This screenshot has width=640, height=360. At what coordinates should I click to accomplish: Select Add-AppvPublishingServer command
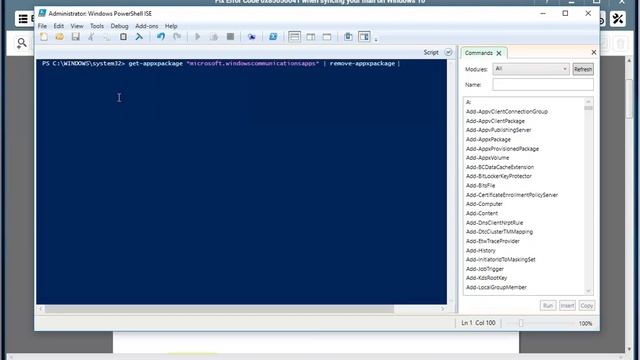(498, 130)
